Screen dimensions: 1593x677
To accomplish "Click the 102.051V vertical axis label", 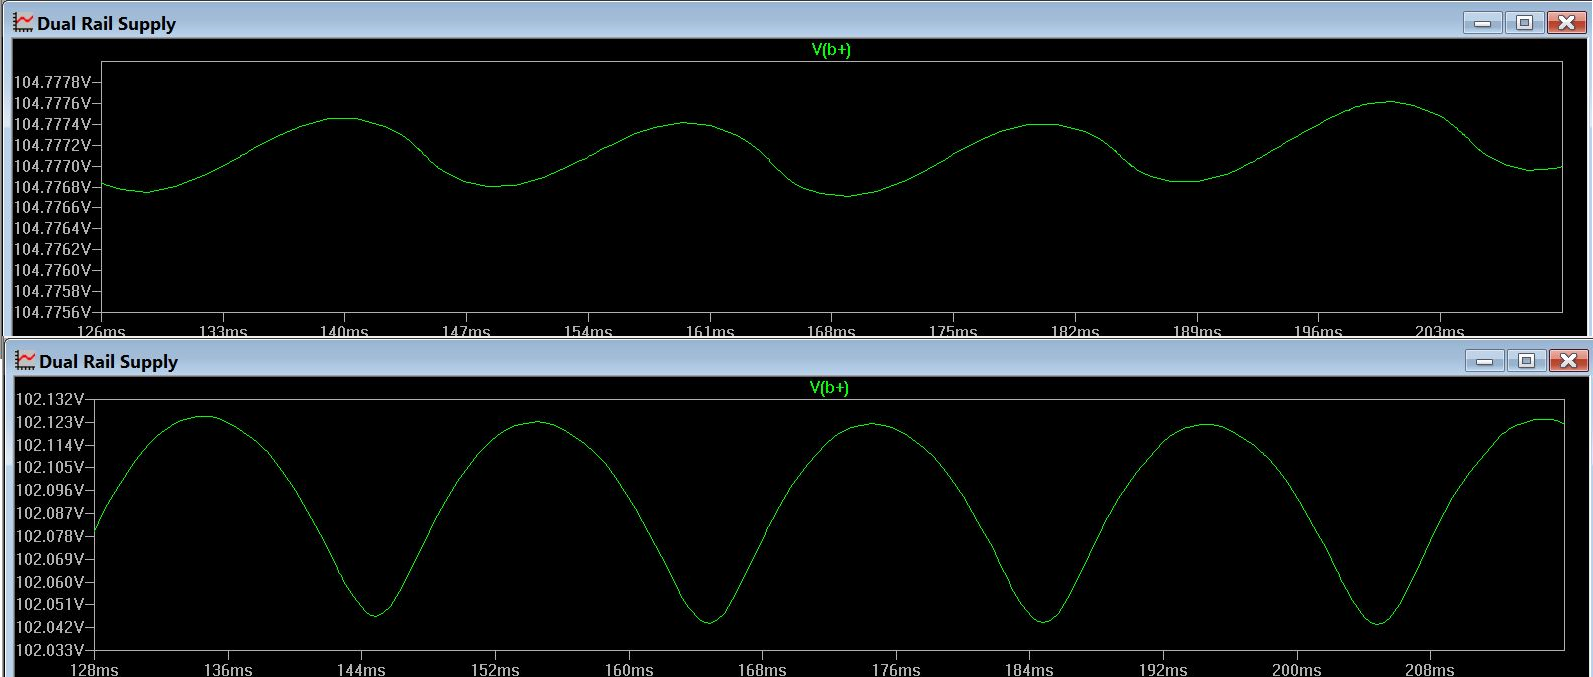I will [50, 604].
